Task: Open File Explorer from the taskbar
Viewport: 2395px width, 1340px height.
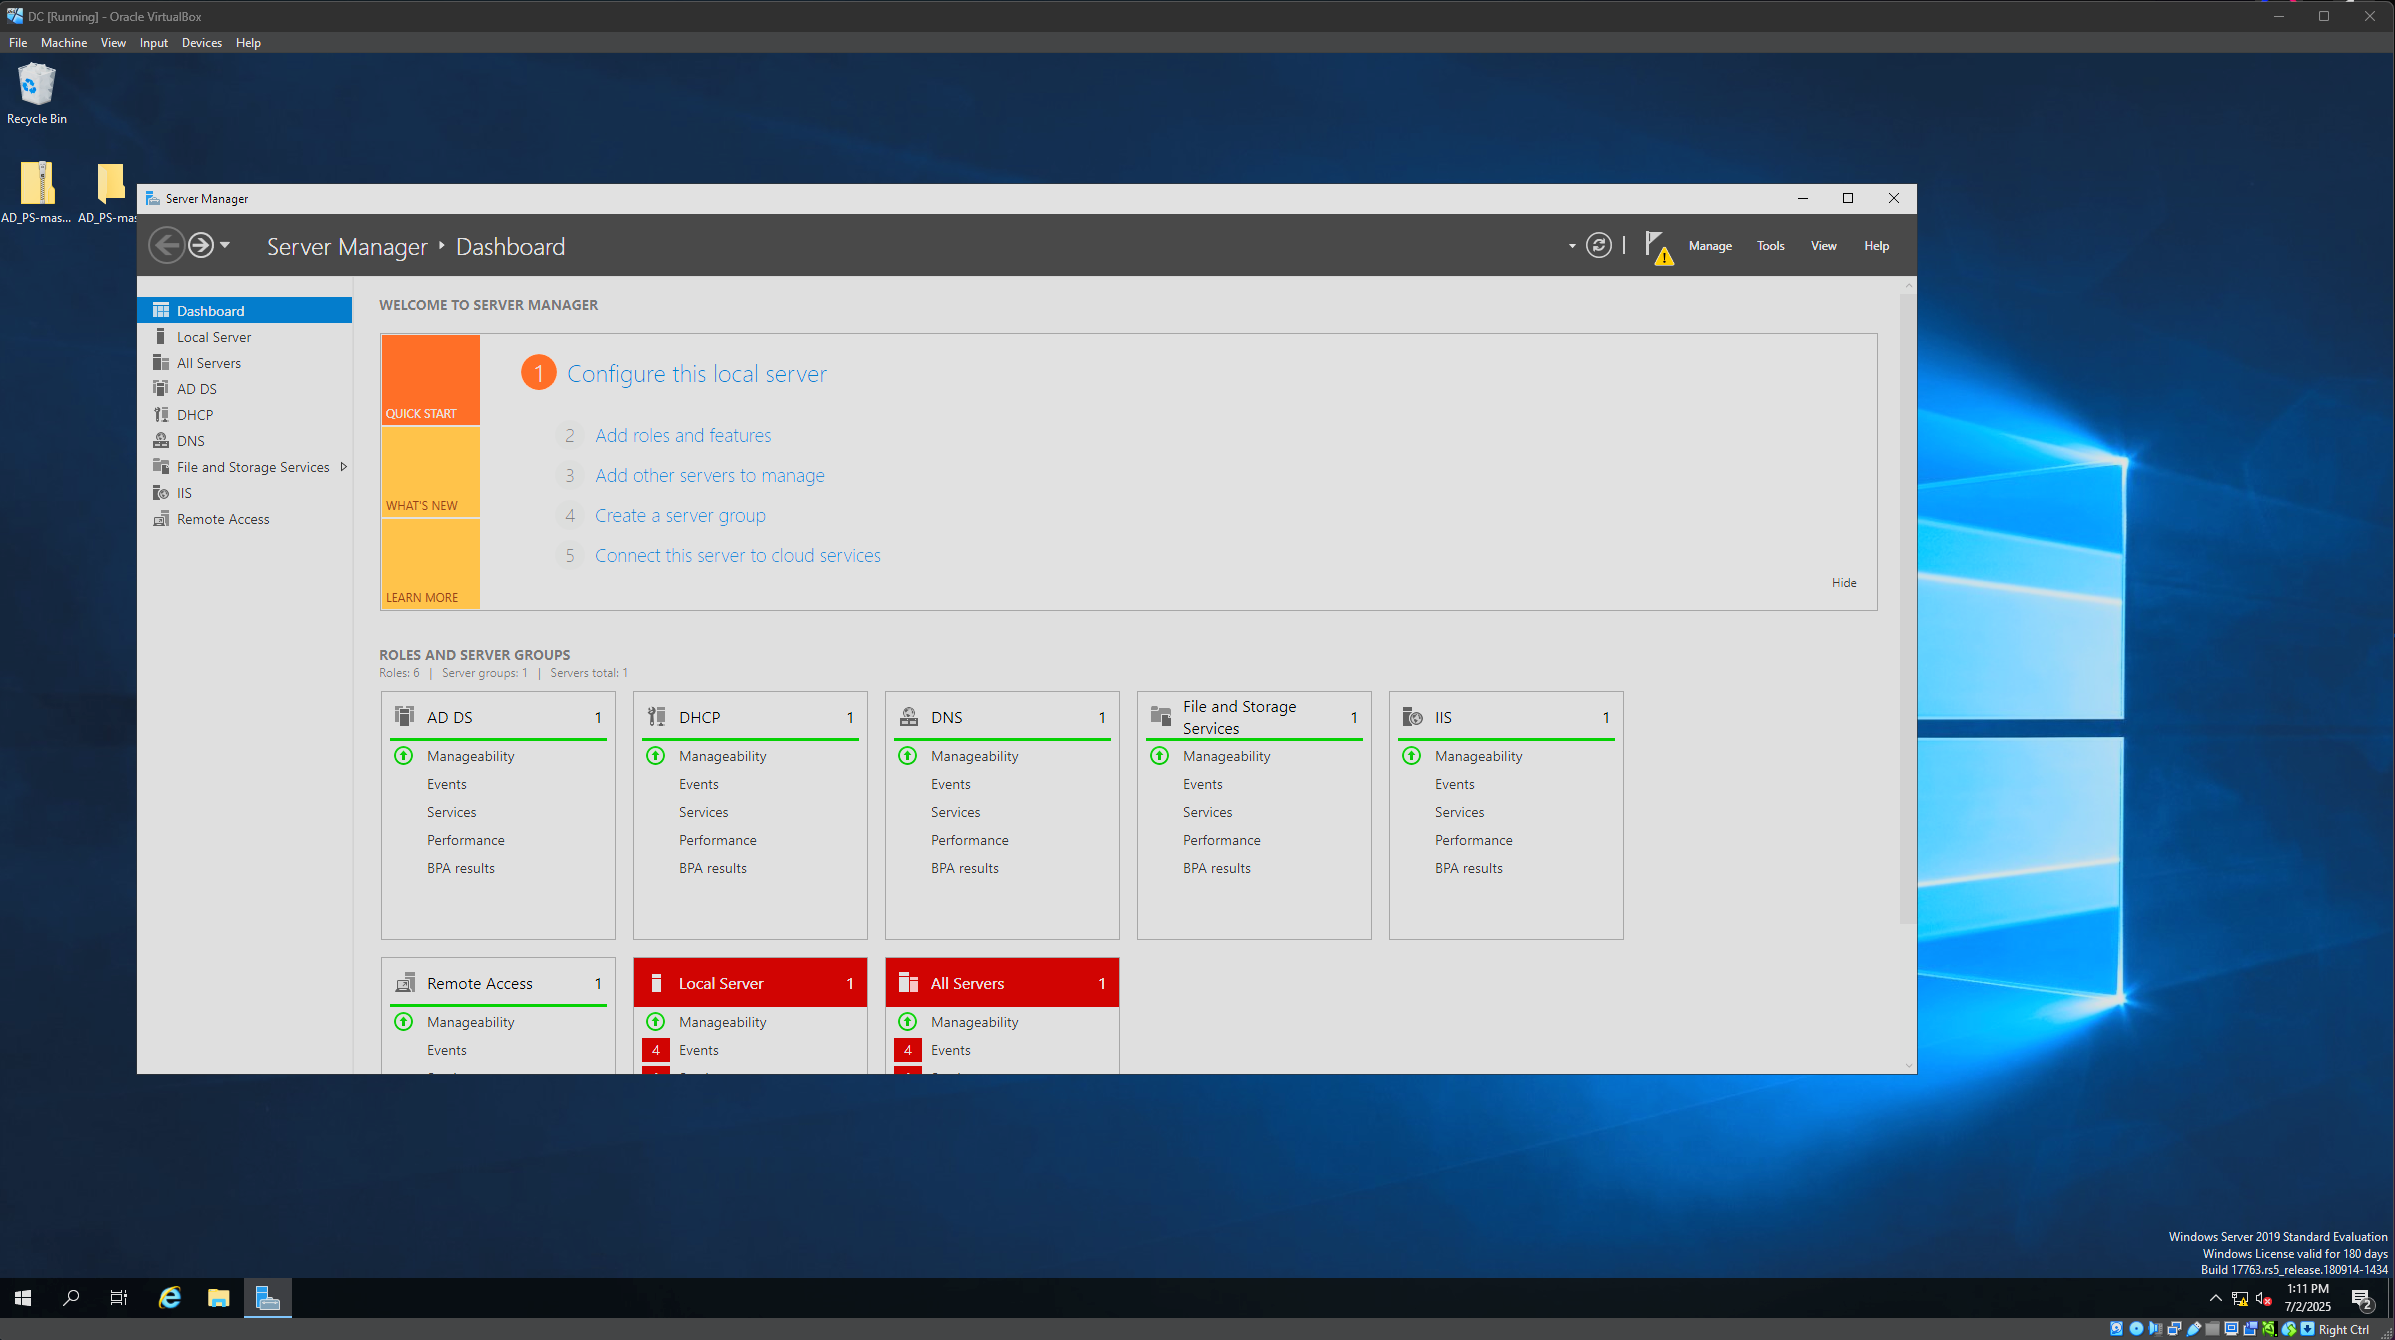Action: pyautogui.click(x=218, y=1298)
